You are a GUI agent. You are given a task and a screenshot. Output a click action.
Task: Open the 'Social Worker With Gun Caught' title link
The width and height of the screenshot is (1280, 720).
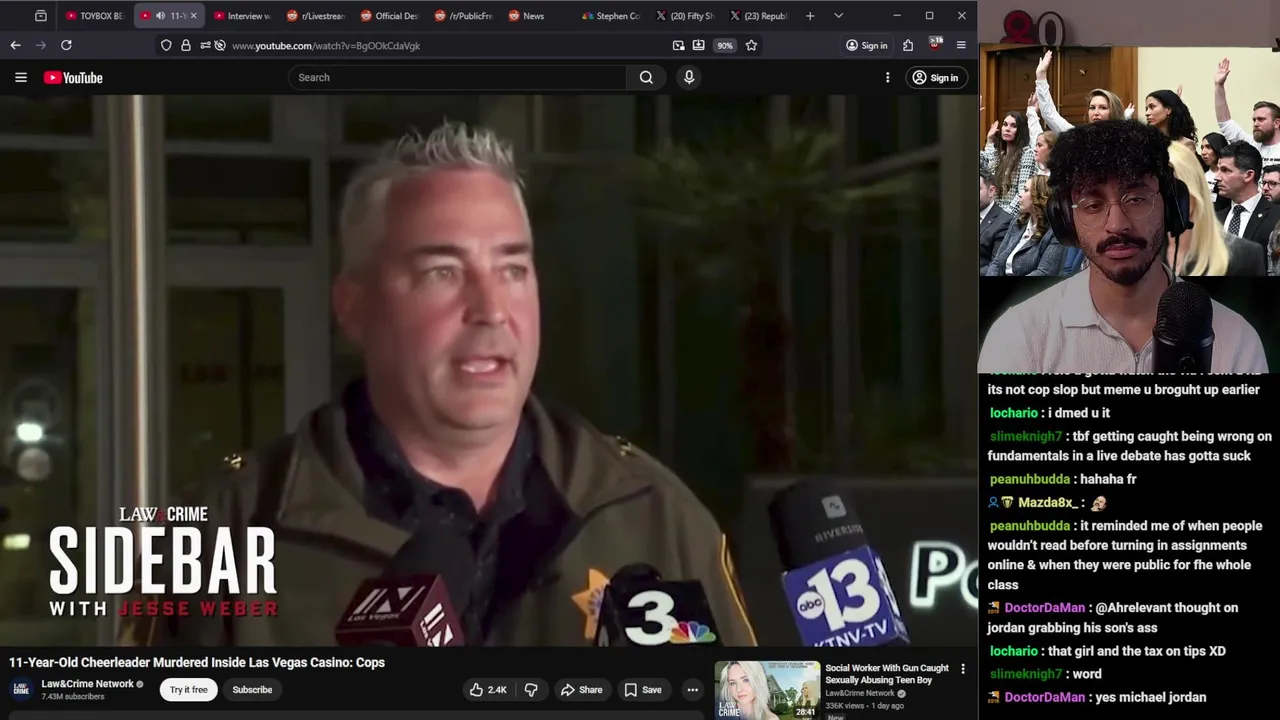pyautogui.click(x=887, y=674)
